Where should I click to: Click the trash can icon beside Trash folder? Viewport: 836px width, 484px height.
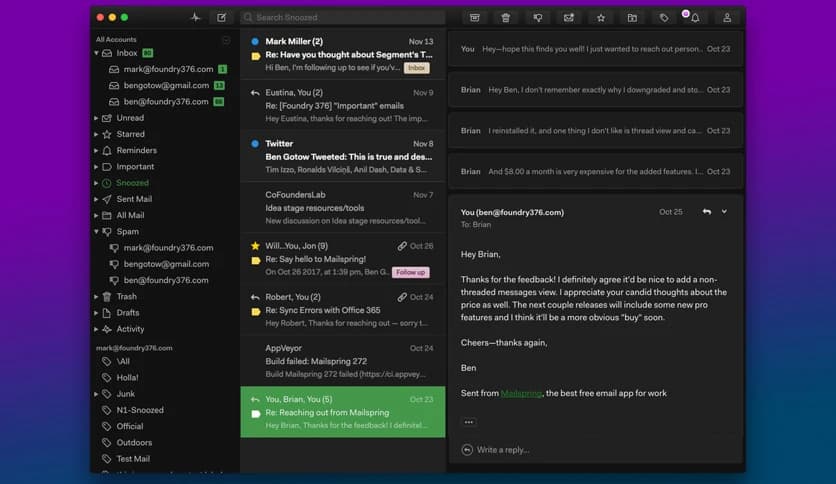(x=107, y=296)
